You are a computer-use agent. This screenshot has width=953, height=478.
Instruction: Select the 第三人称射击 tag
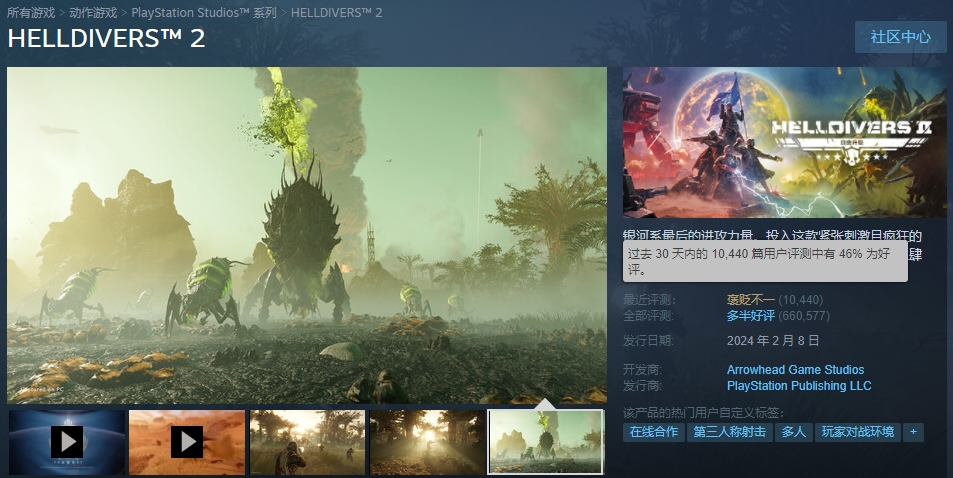729,432
